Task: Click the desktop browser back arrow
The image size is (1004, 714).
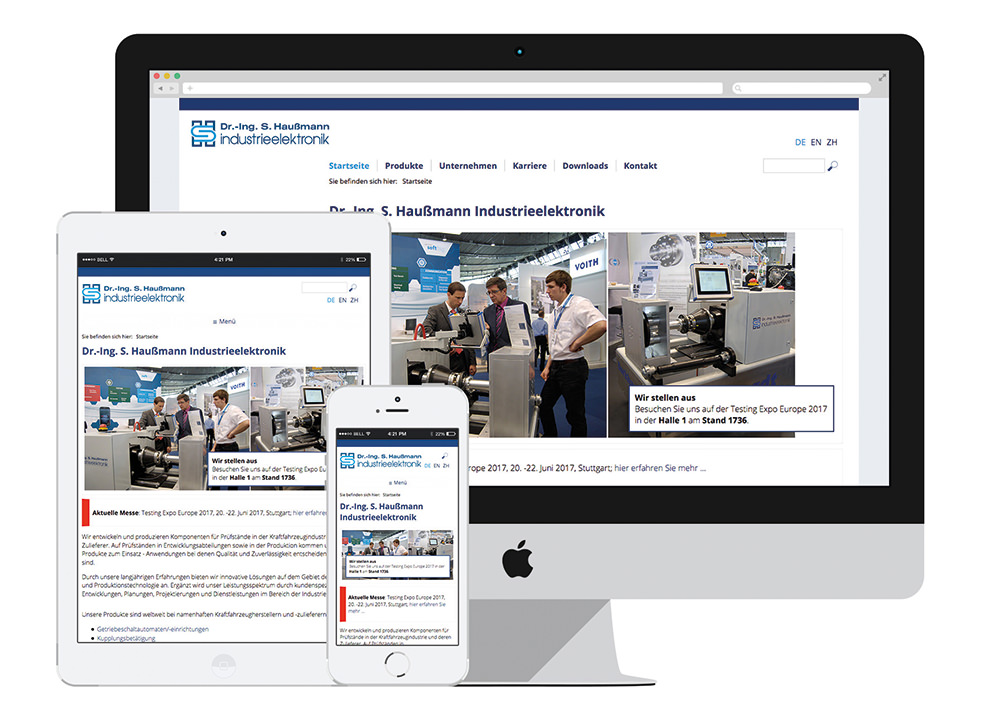Action: coord(160,88)
